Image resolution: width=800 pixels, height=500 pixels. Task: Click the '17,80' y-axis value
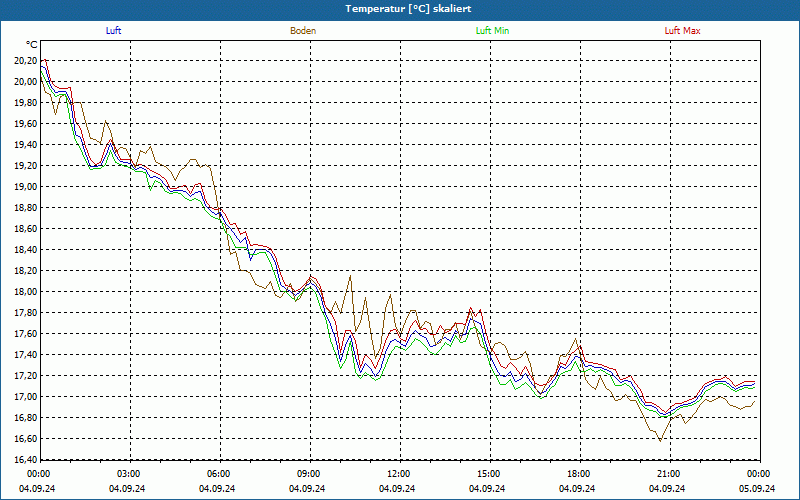coord(26,313)
